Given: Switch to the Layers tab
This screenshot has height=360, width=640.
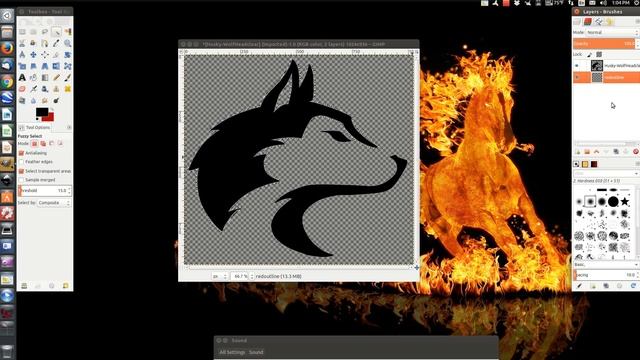Looking at the screenshot, I should click(577, 22).
